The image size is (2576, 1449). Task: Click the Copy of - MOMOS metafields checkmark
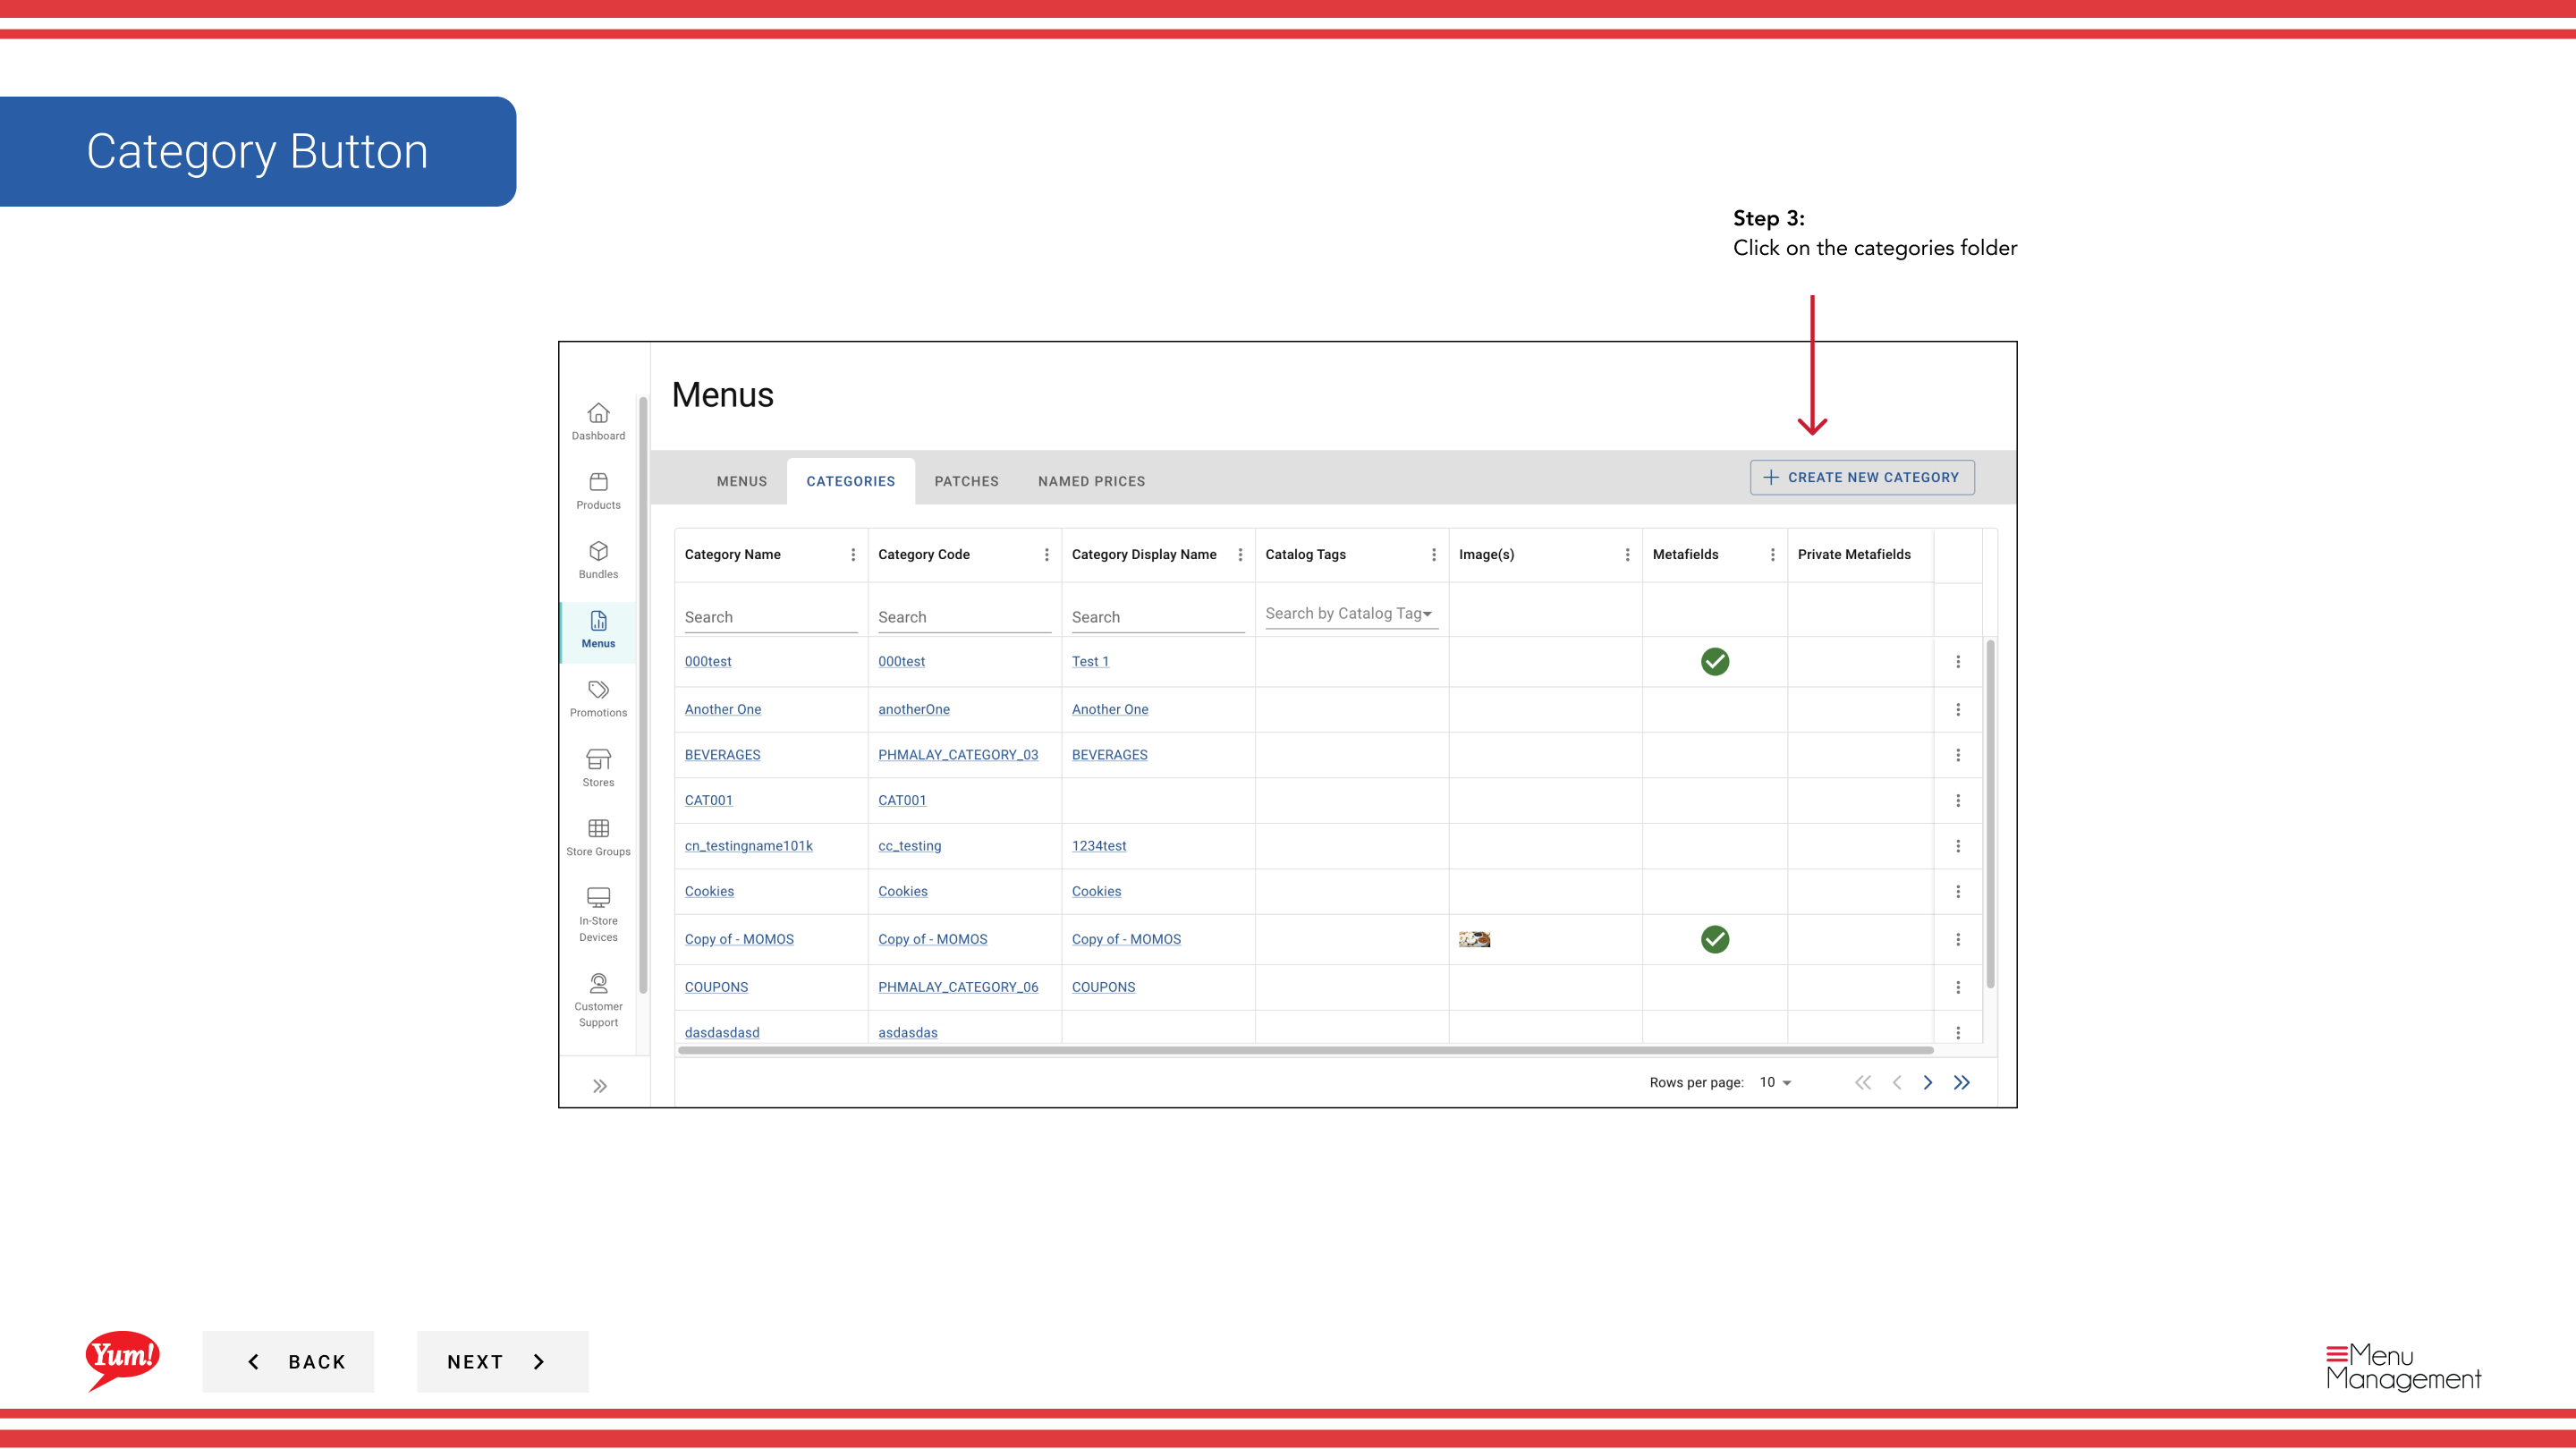(1715, 939)
